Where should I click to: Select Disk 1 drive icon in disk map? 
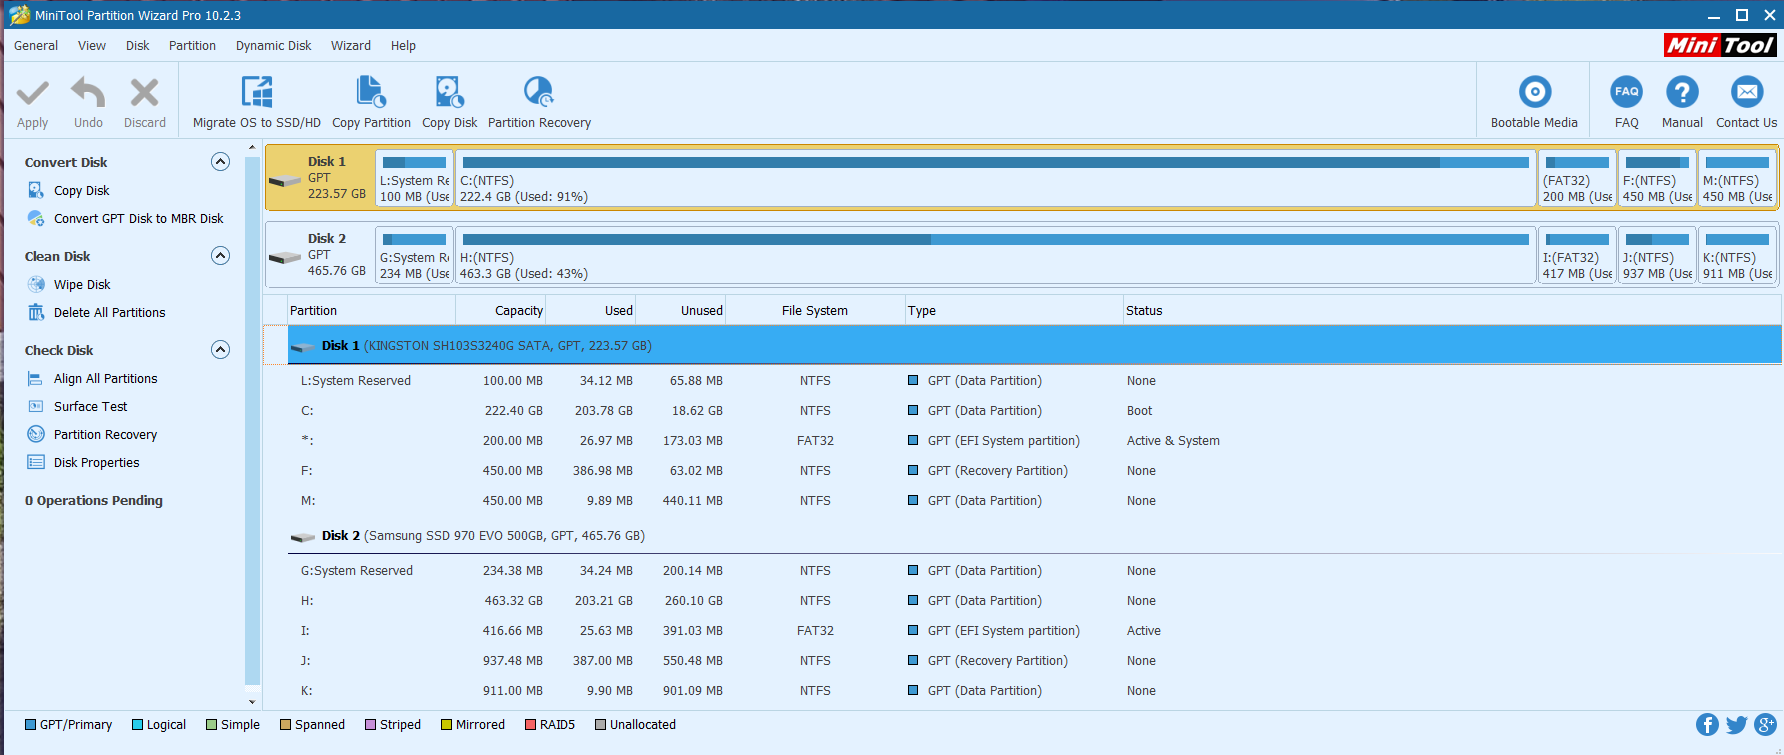click(x=285, y=181)
